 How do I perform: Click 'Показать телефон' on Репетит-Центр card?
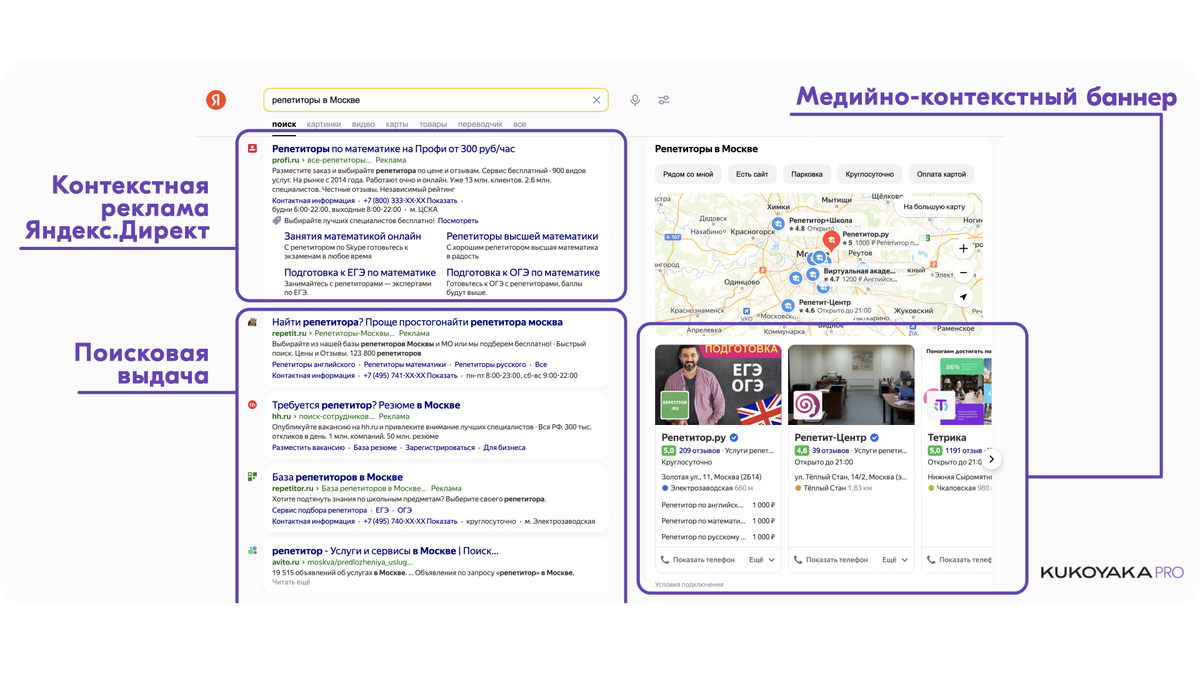(831, 560)
